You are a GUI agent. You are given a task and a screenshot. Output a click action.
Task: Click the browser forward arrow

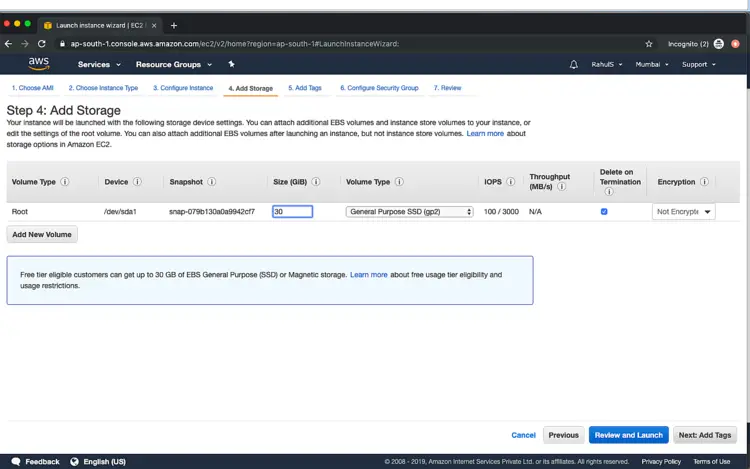(x=25, y=44)
